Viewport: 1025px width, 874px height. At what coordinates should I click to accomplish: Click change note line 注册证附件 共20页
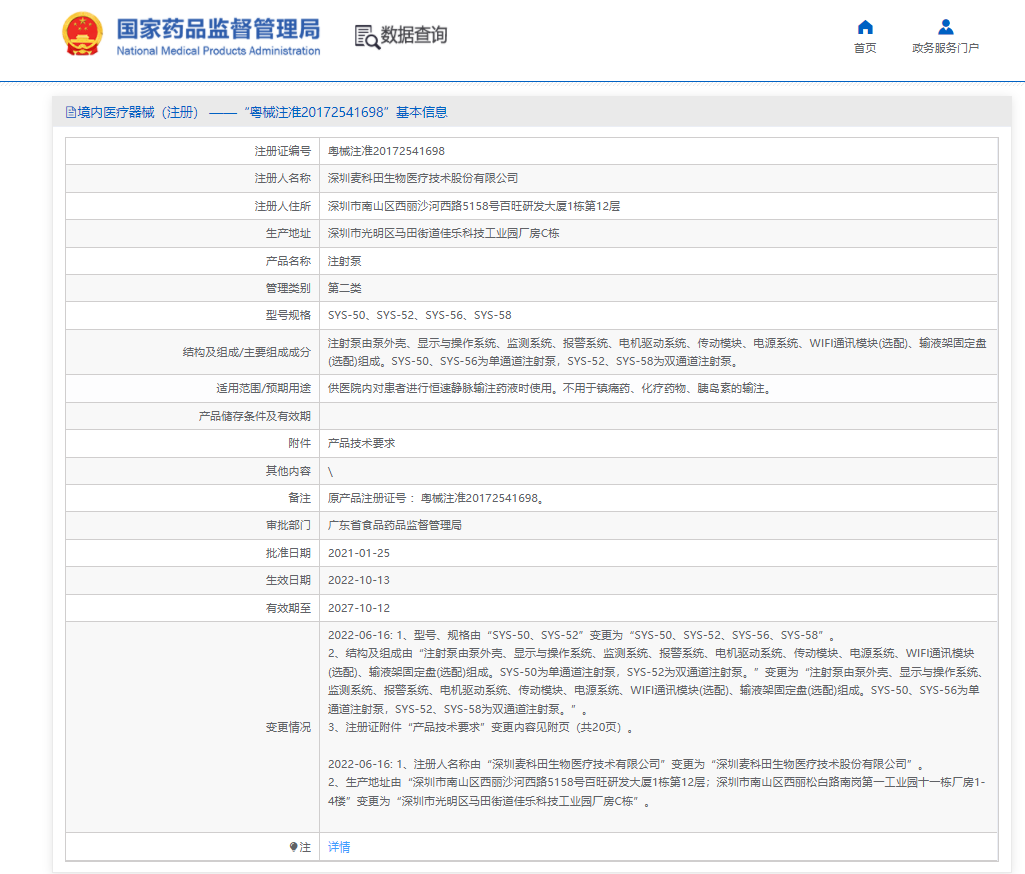[481, 727]
